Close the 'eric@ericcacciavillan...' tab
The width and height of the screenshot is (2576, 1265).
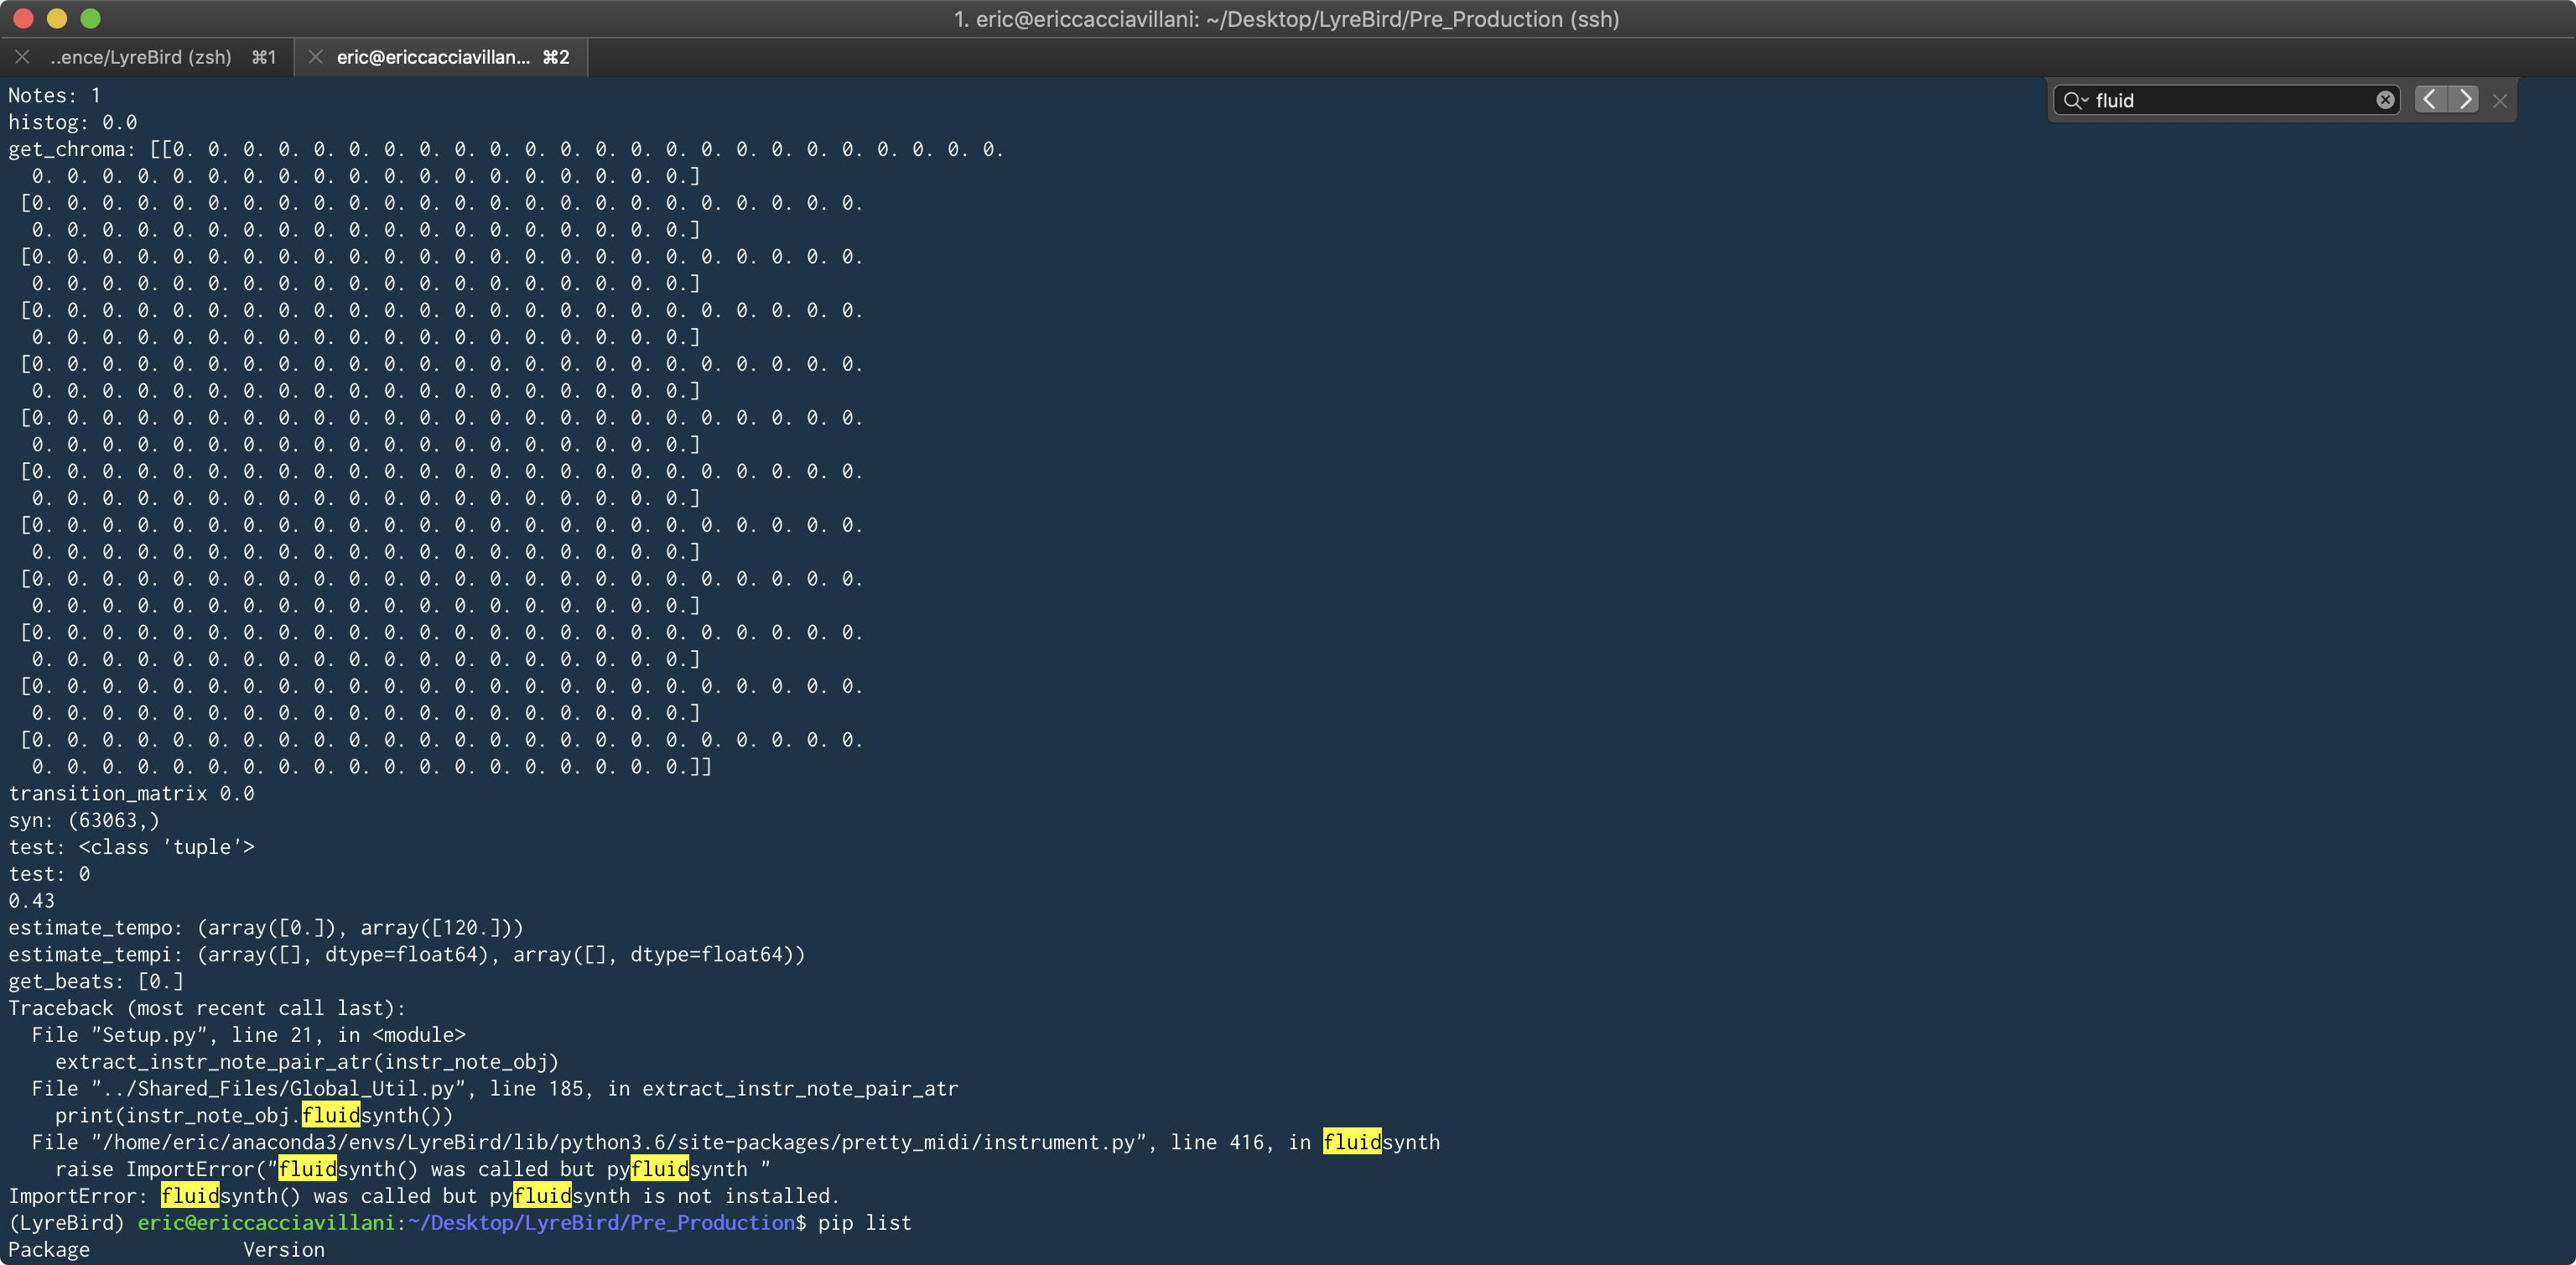[315, 57]
